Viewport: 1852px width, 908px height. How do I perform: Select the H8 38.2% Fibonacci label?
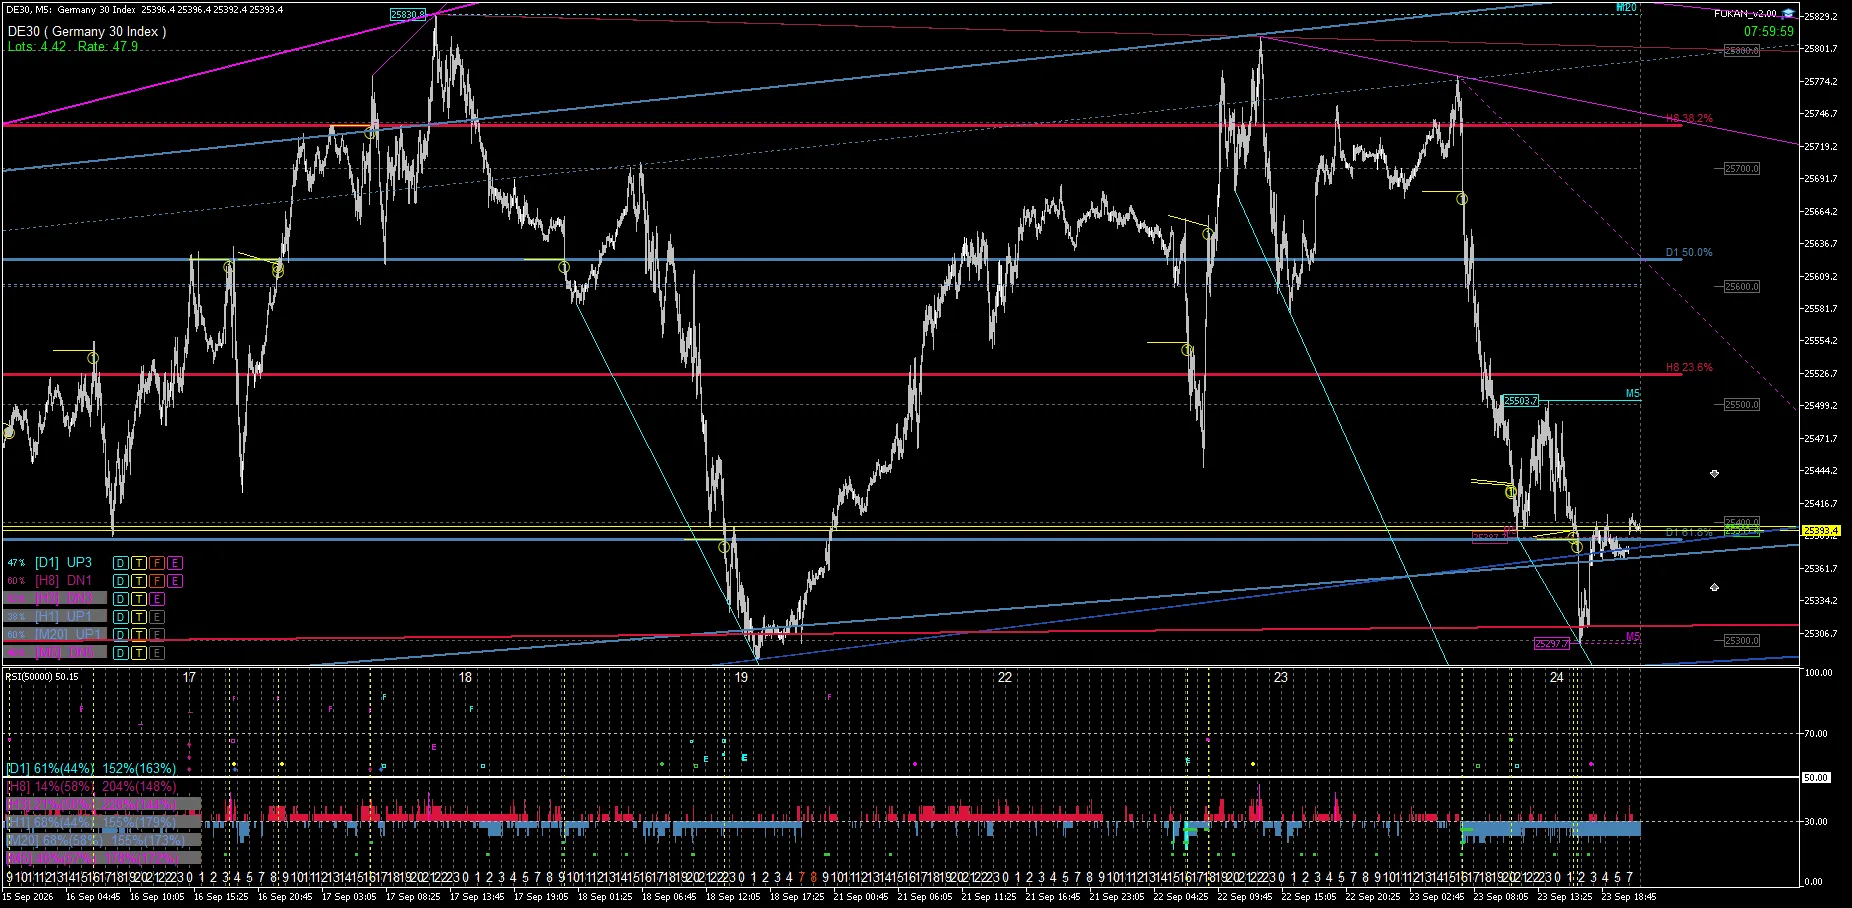click(x=1689, y=118)
